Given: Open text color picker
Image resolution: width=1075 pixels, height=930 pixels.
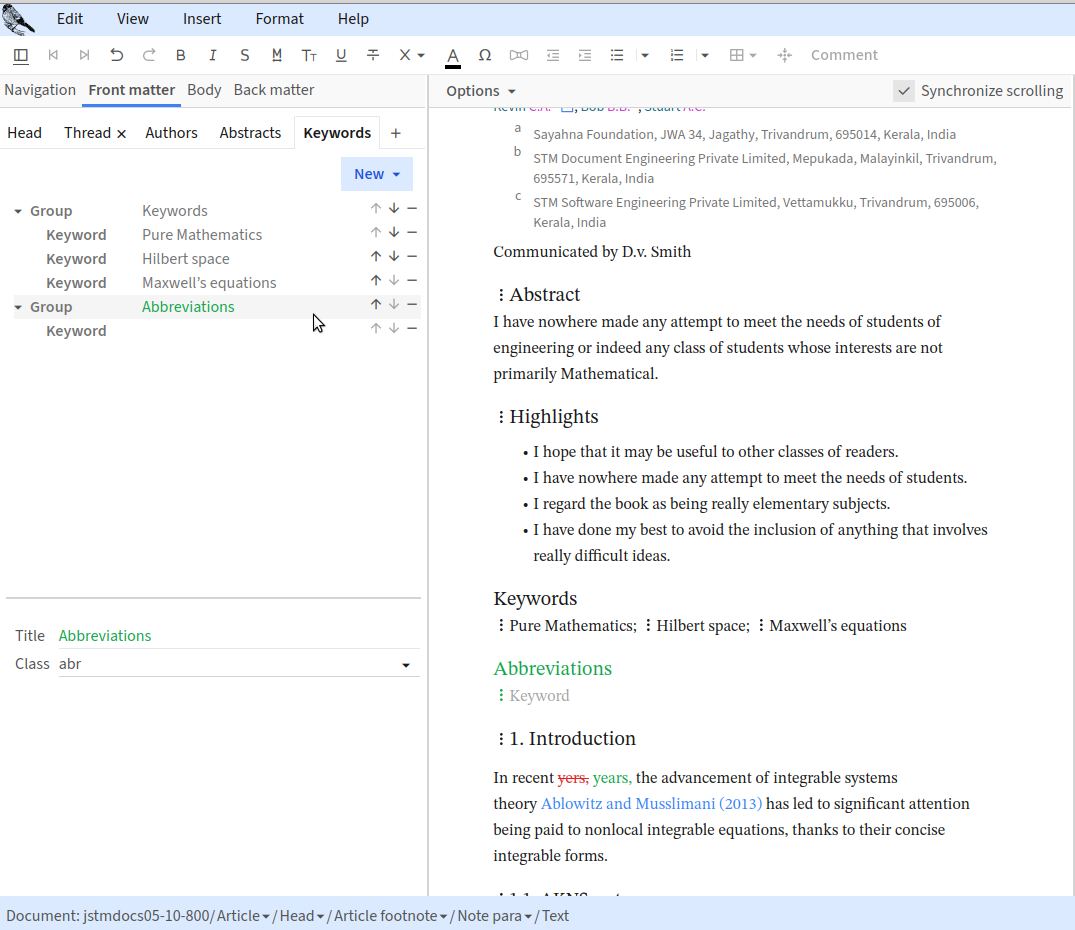Looking at the screenshot, I should pyautogui.click(x=453, y=56).
